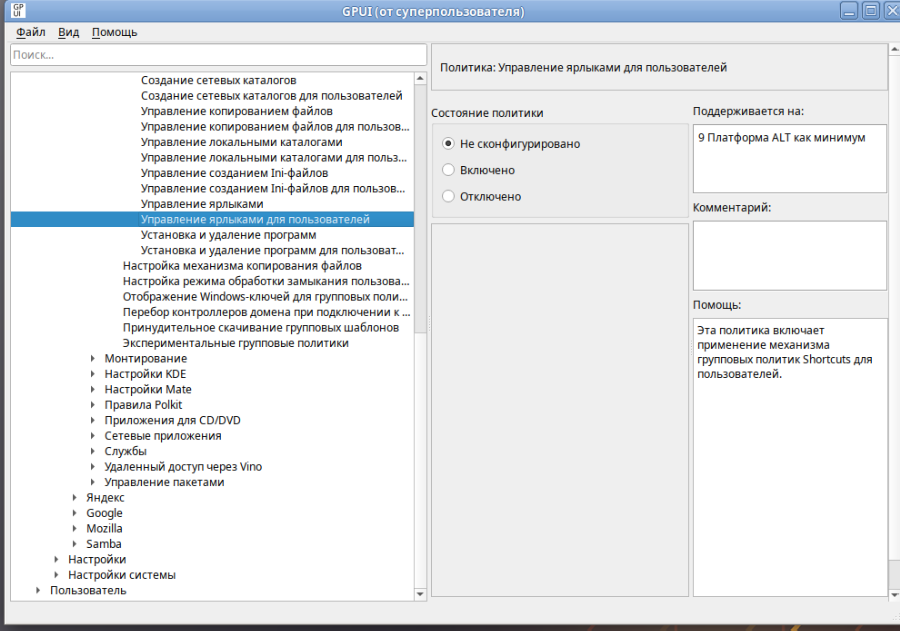This screenshot has height=631, width=900.
Task: Select the Отключено radio button
Action: point(448,196)
